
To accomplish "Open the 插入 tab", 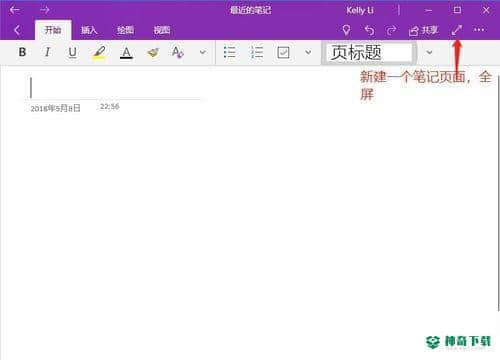I will tap(89, 30).
